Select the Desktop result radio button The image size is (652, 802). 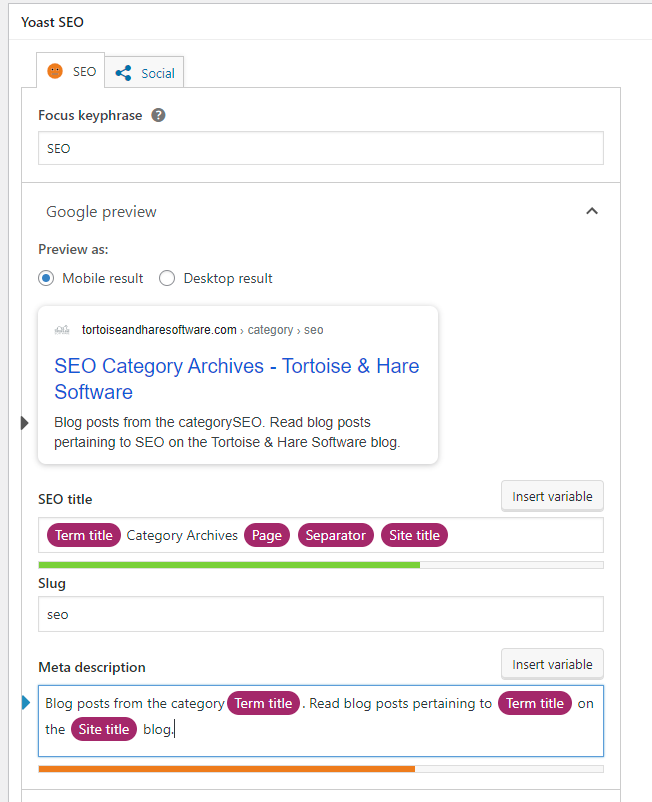pos(167,278)
